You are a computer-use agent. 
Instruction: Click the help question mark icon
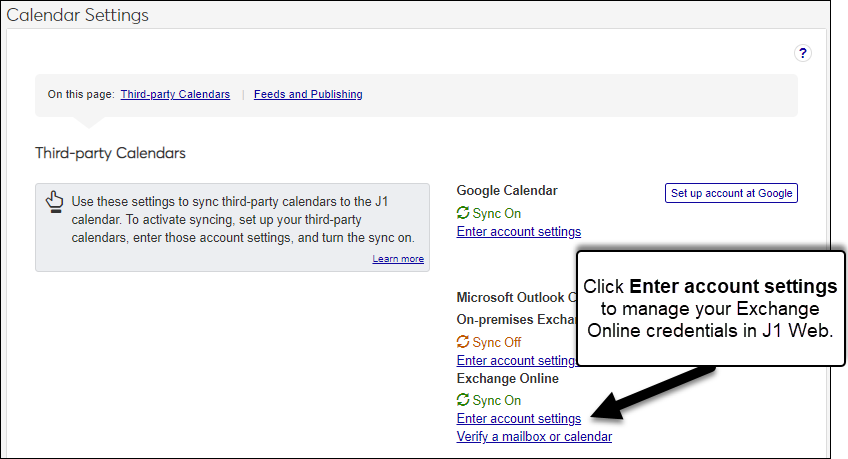point(802,54)
